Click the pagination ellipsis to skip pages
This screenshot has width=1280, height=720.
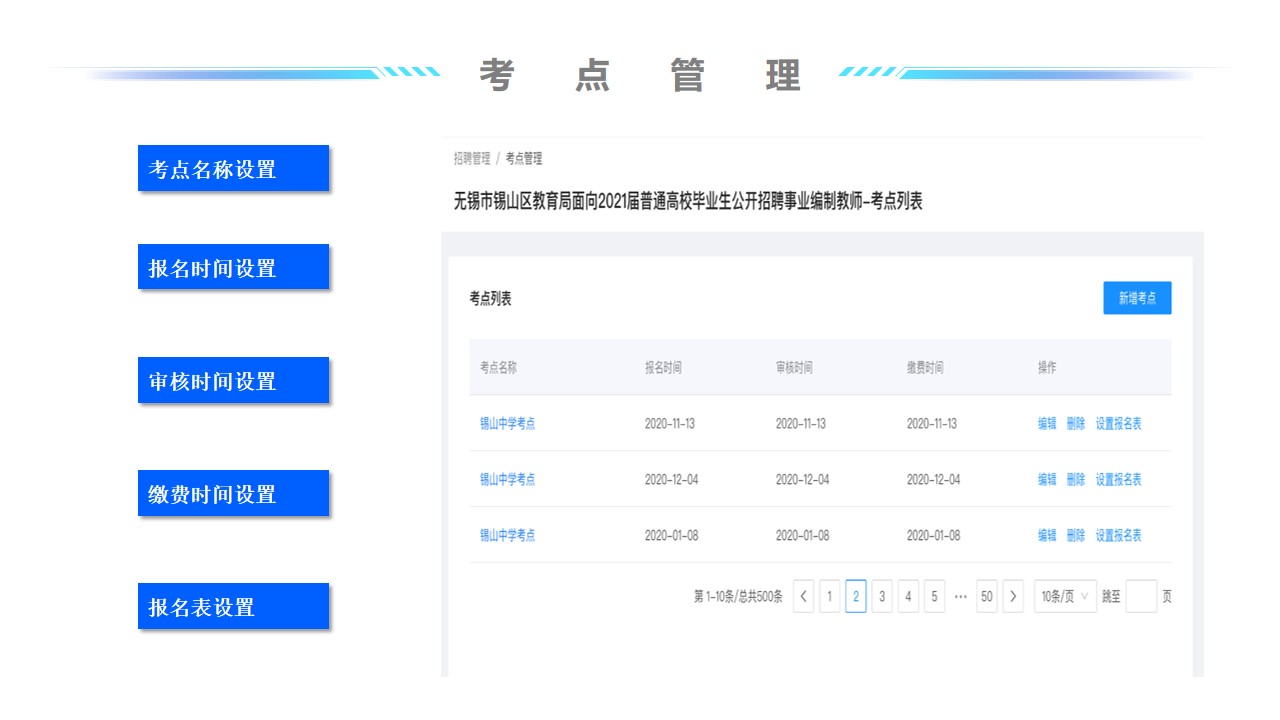[960, 596]
